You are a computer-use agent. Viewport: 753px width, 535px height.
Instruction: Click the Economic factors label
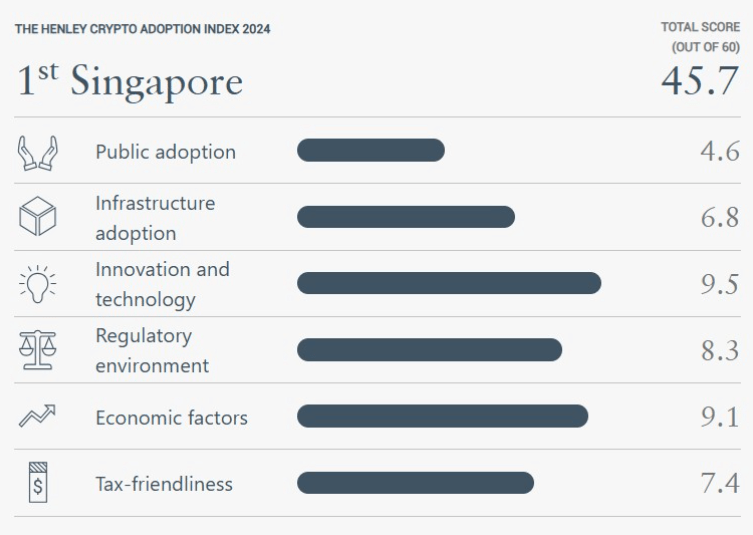click(x=171, y=417)
